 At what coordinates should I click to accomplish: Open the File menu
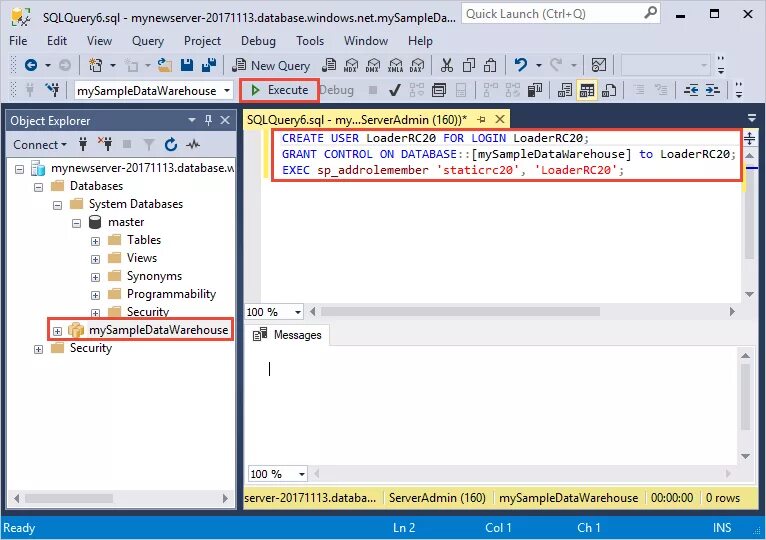click(x=18, y=41)
